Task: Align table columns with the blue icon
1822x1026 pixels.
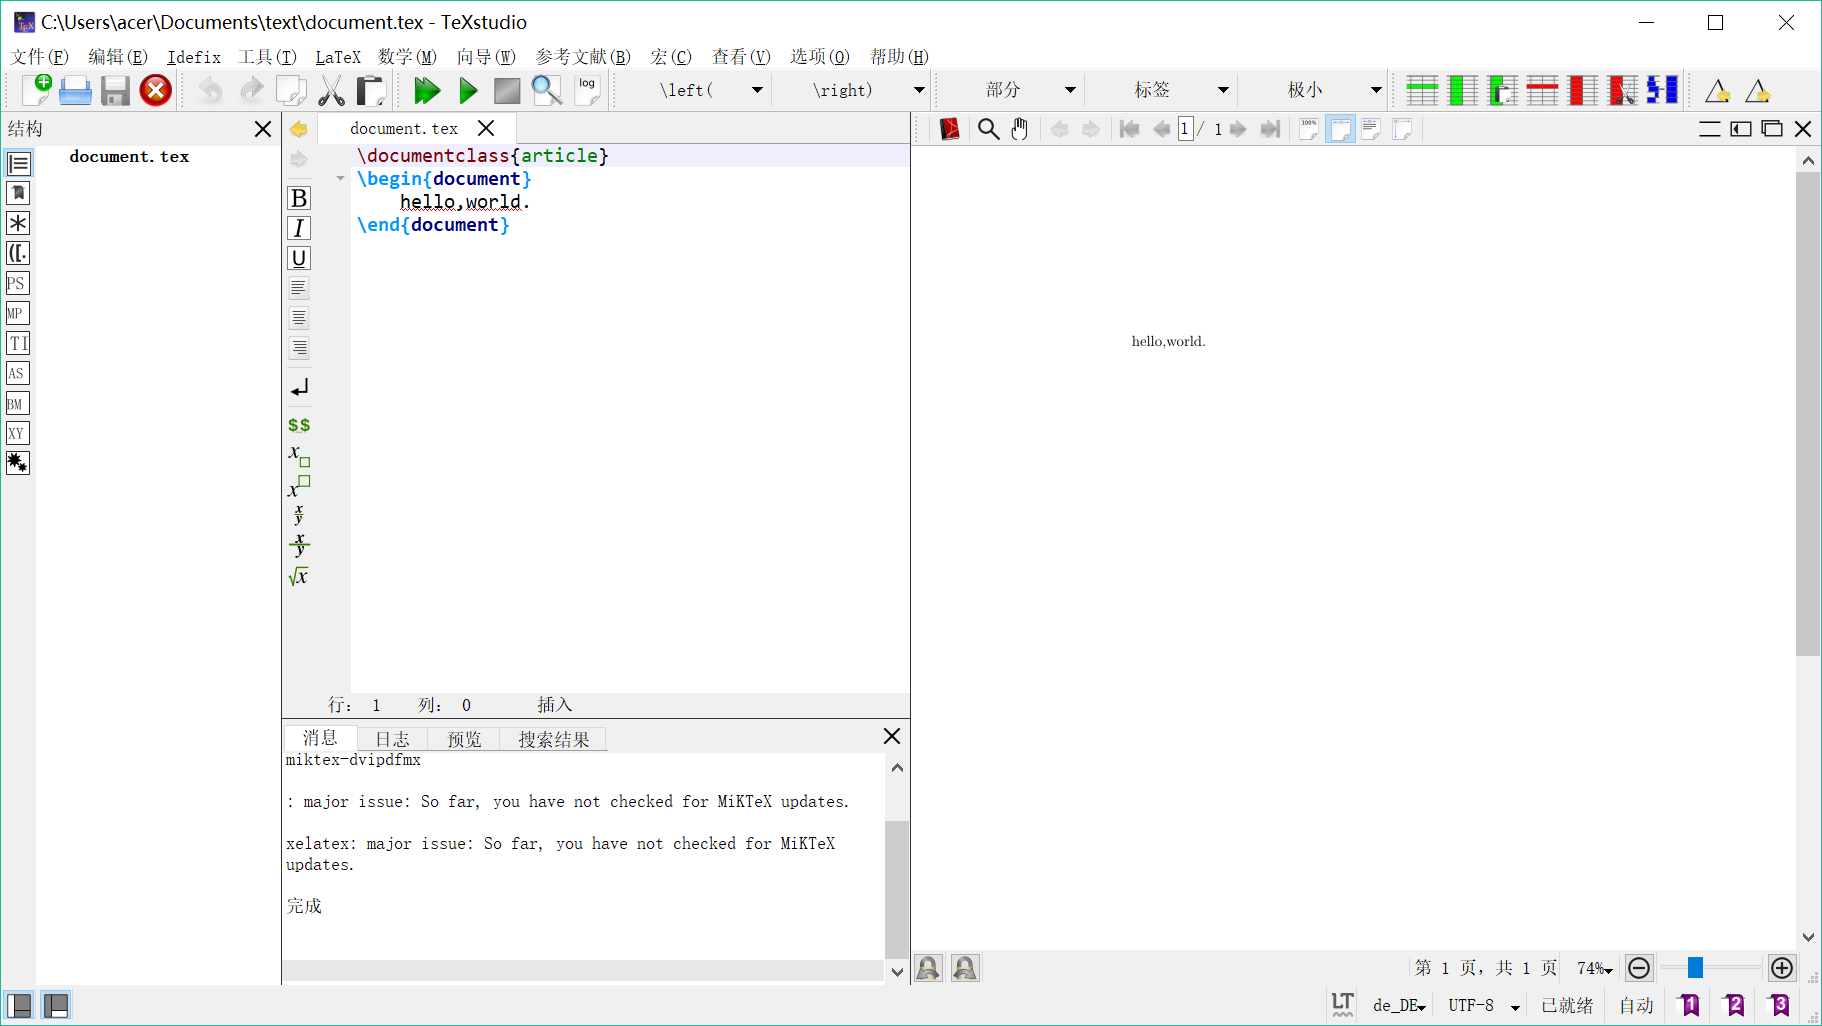Action: pyautogui.click(x=1662, y=91)
